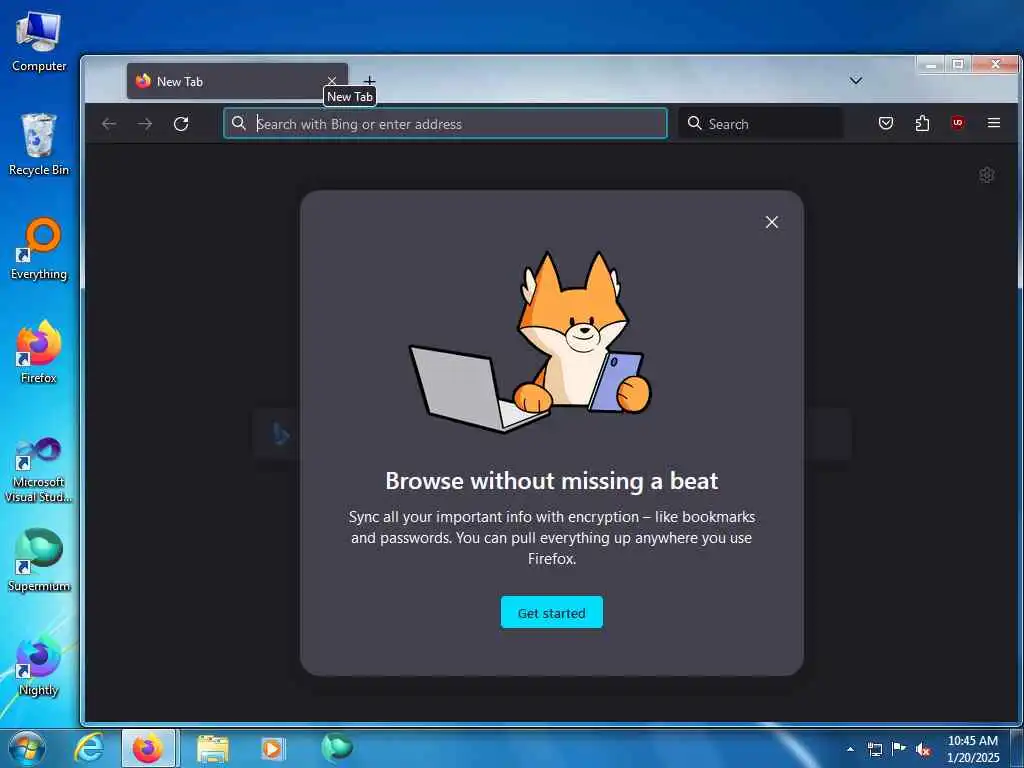Open the uBlock Origin extension icon
The width and height of the screenshot is (1024, 768).
coord(957,123)
